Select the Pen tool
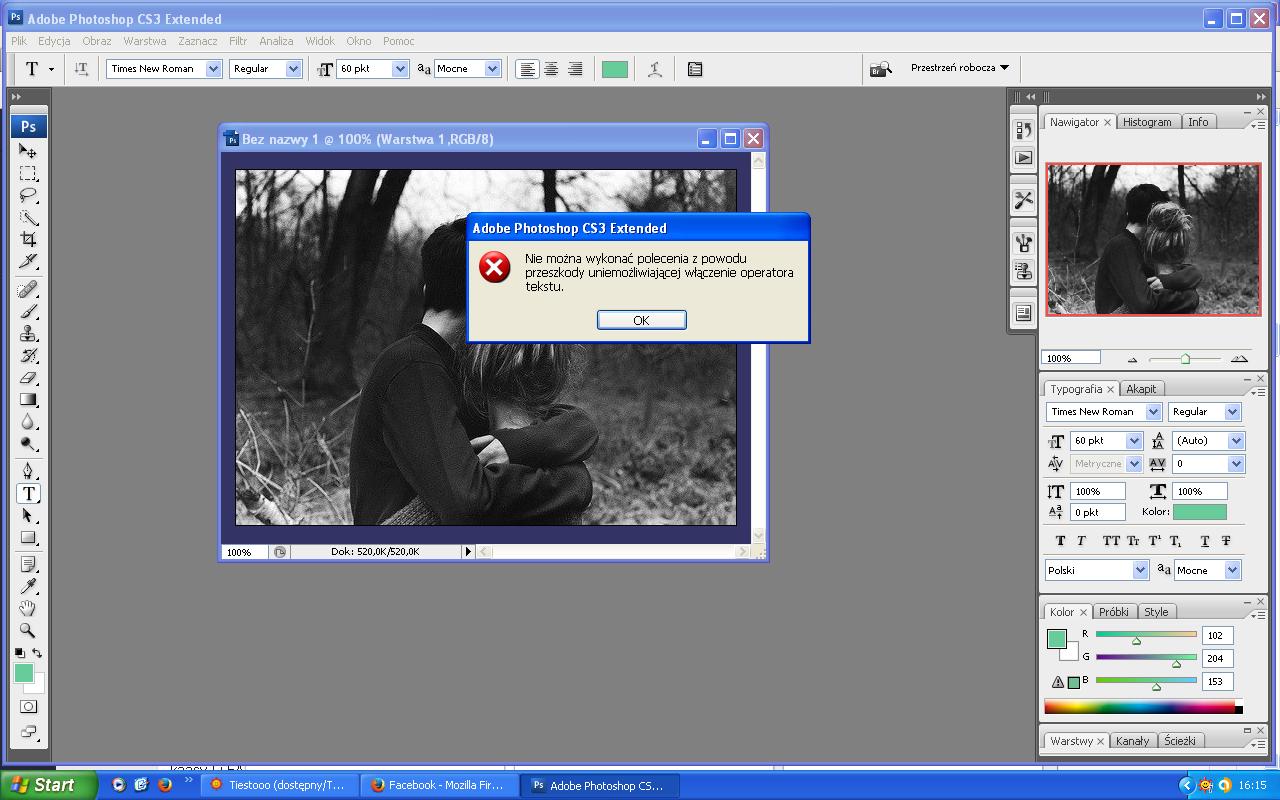Image resolution: width=1280 pixels, height=800 pixels. pyautogui.click(x=29, y=471)
